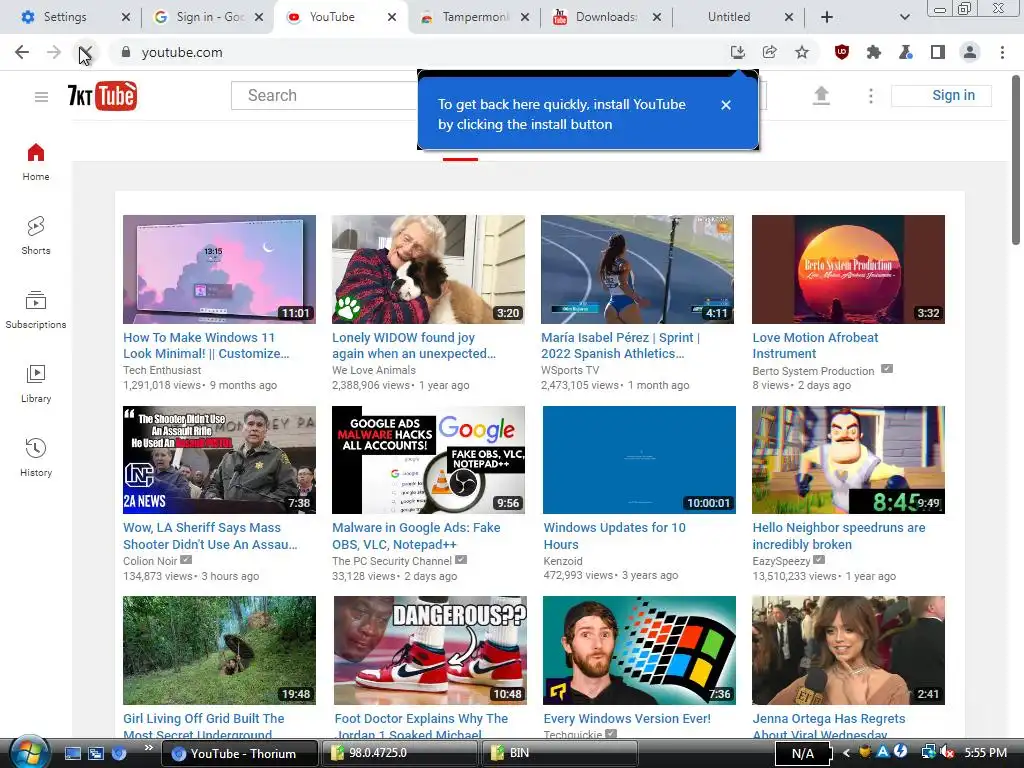Image resolution: width=1024 pixels, height=768 pixels.
Task: Click the 5:55 PM system clock
Action: [985, 753]
